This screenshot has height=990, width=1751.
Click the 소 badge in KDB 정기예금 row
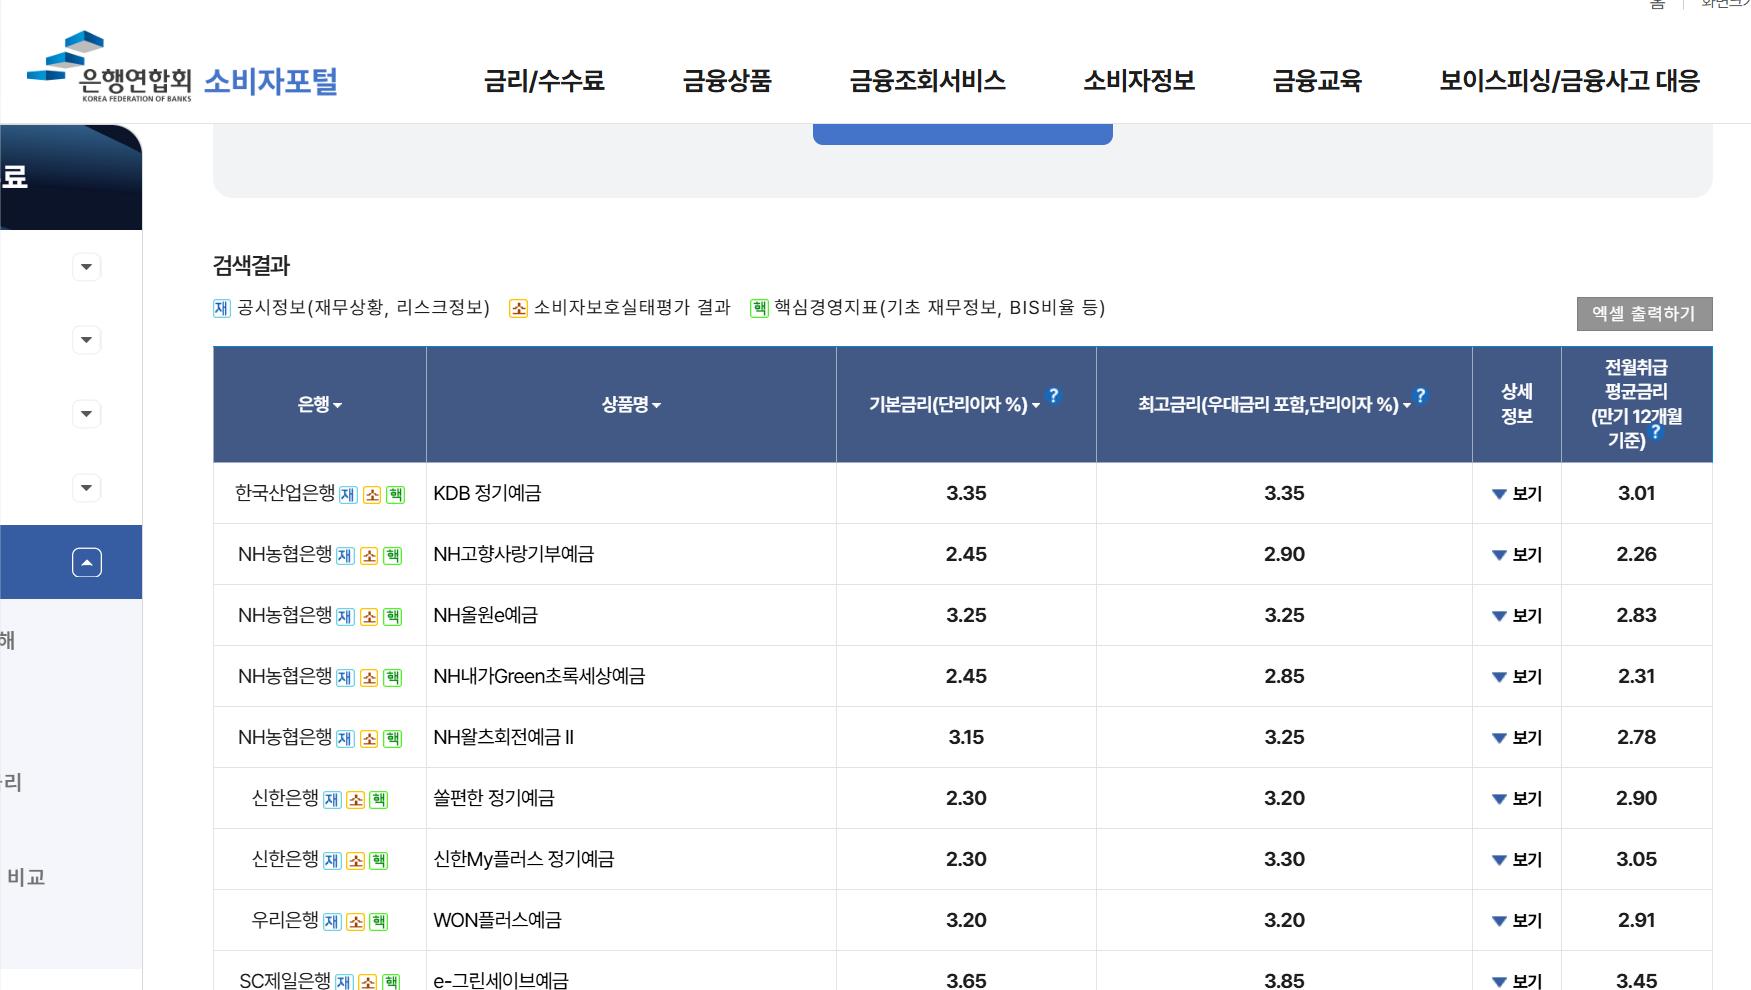click(372, 495)
